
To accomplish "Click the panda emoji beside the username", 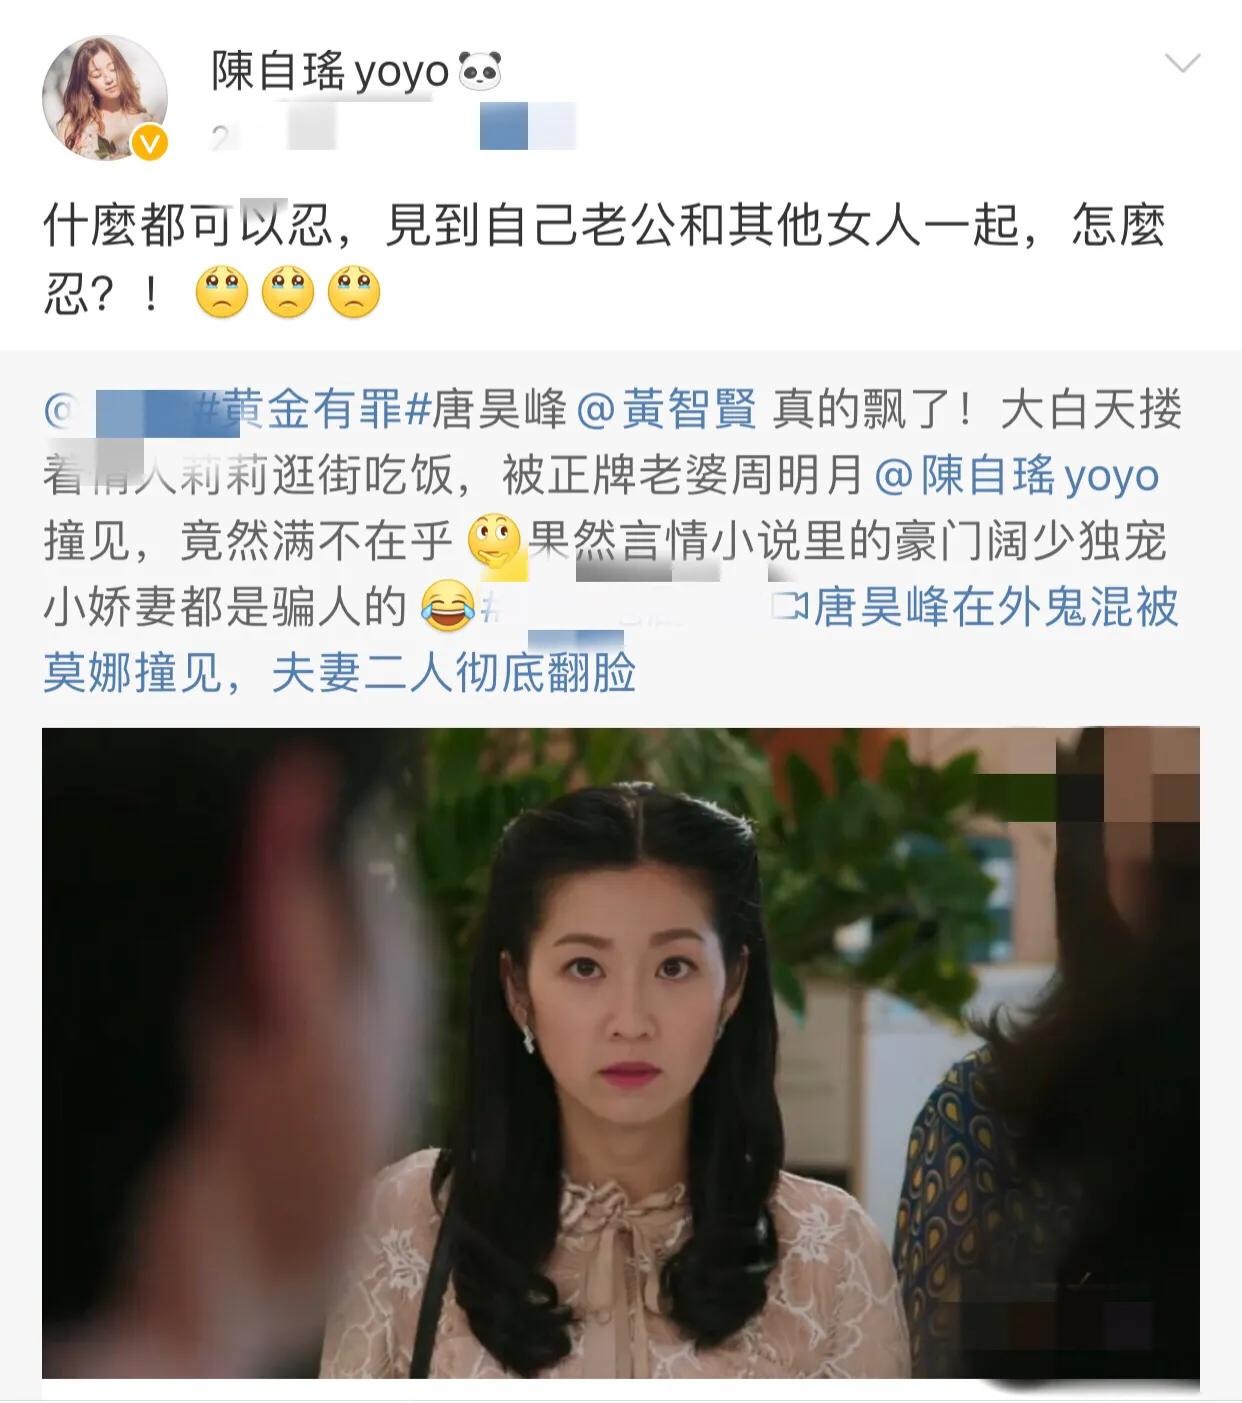I will pos(480,71).
